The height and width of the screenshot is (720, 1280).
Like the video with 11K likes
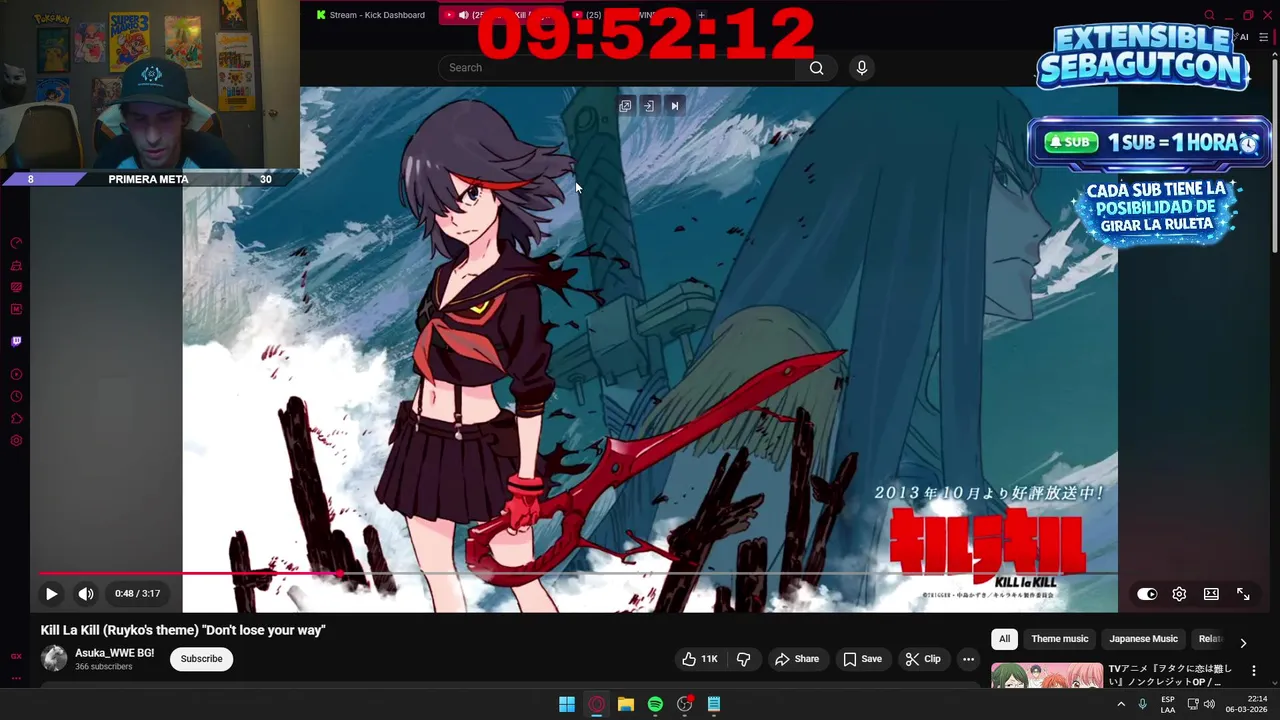point(700,659)
